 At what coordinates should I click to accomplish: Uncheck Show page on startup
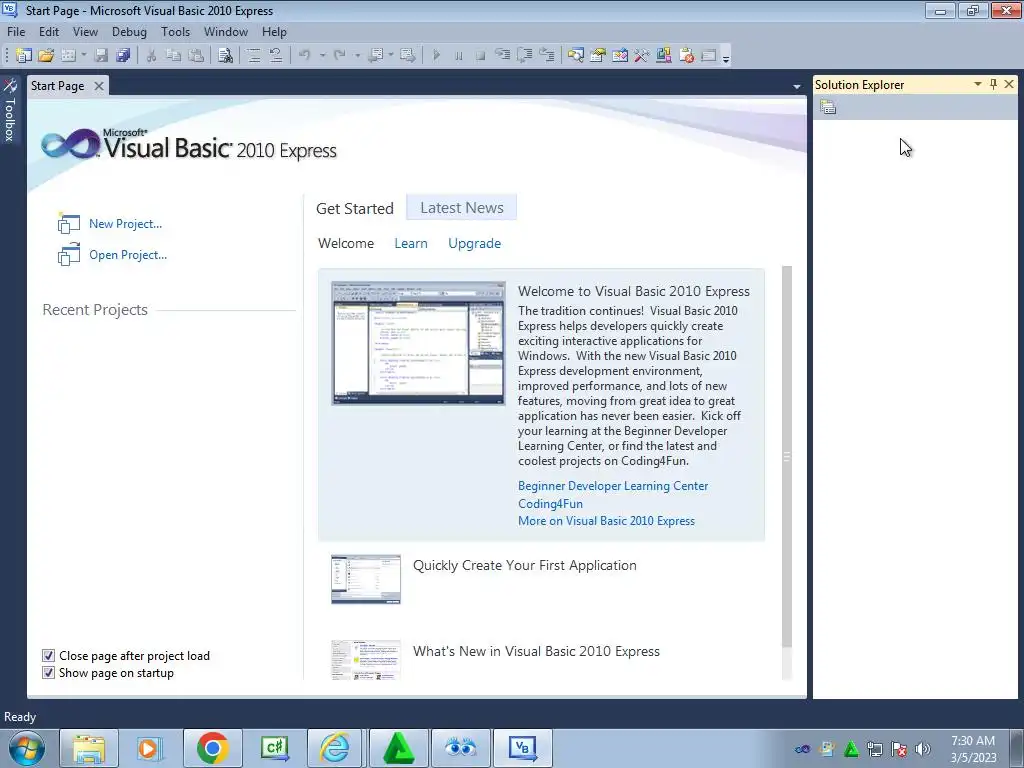tap(48, 673)
